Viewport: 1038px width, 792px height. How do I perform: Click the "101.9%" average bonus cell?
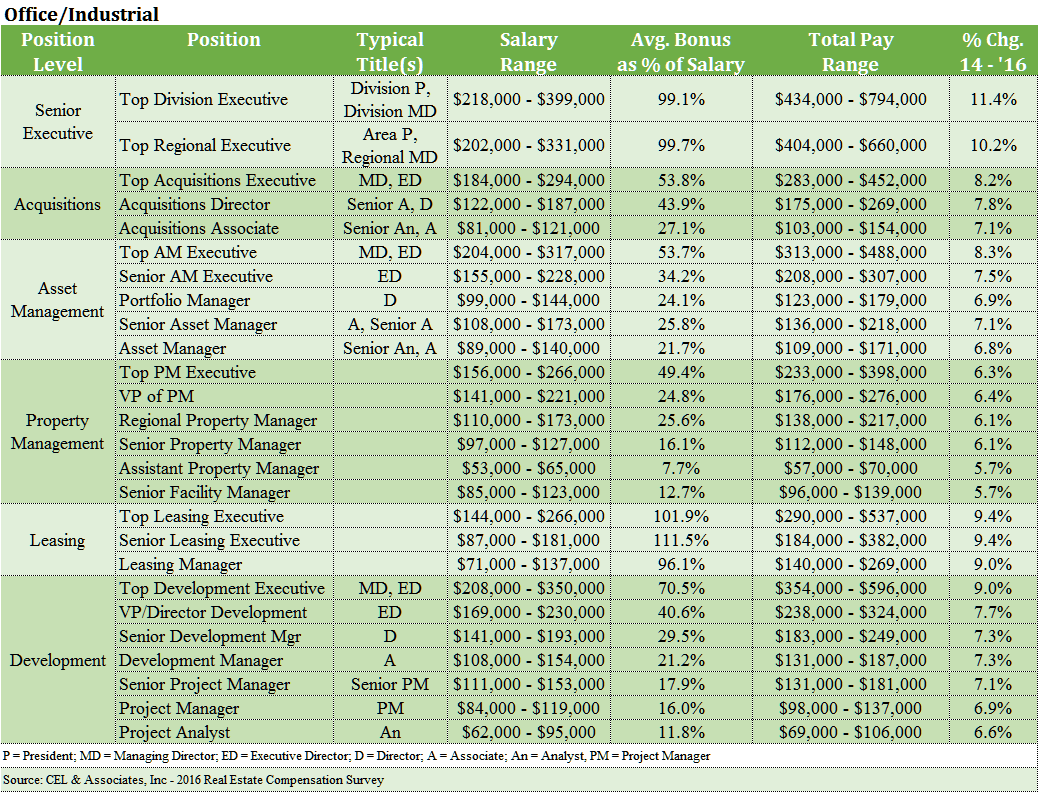[681, 516]
